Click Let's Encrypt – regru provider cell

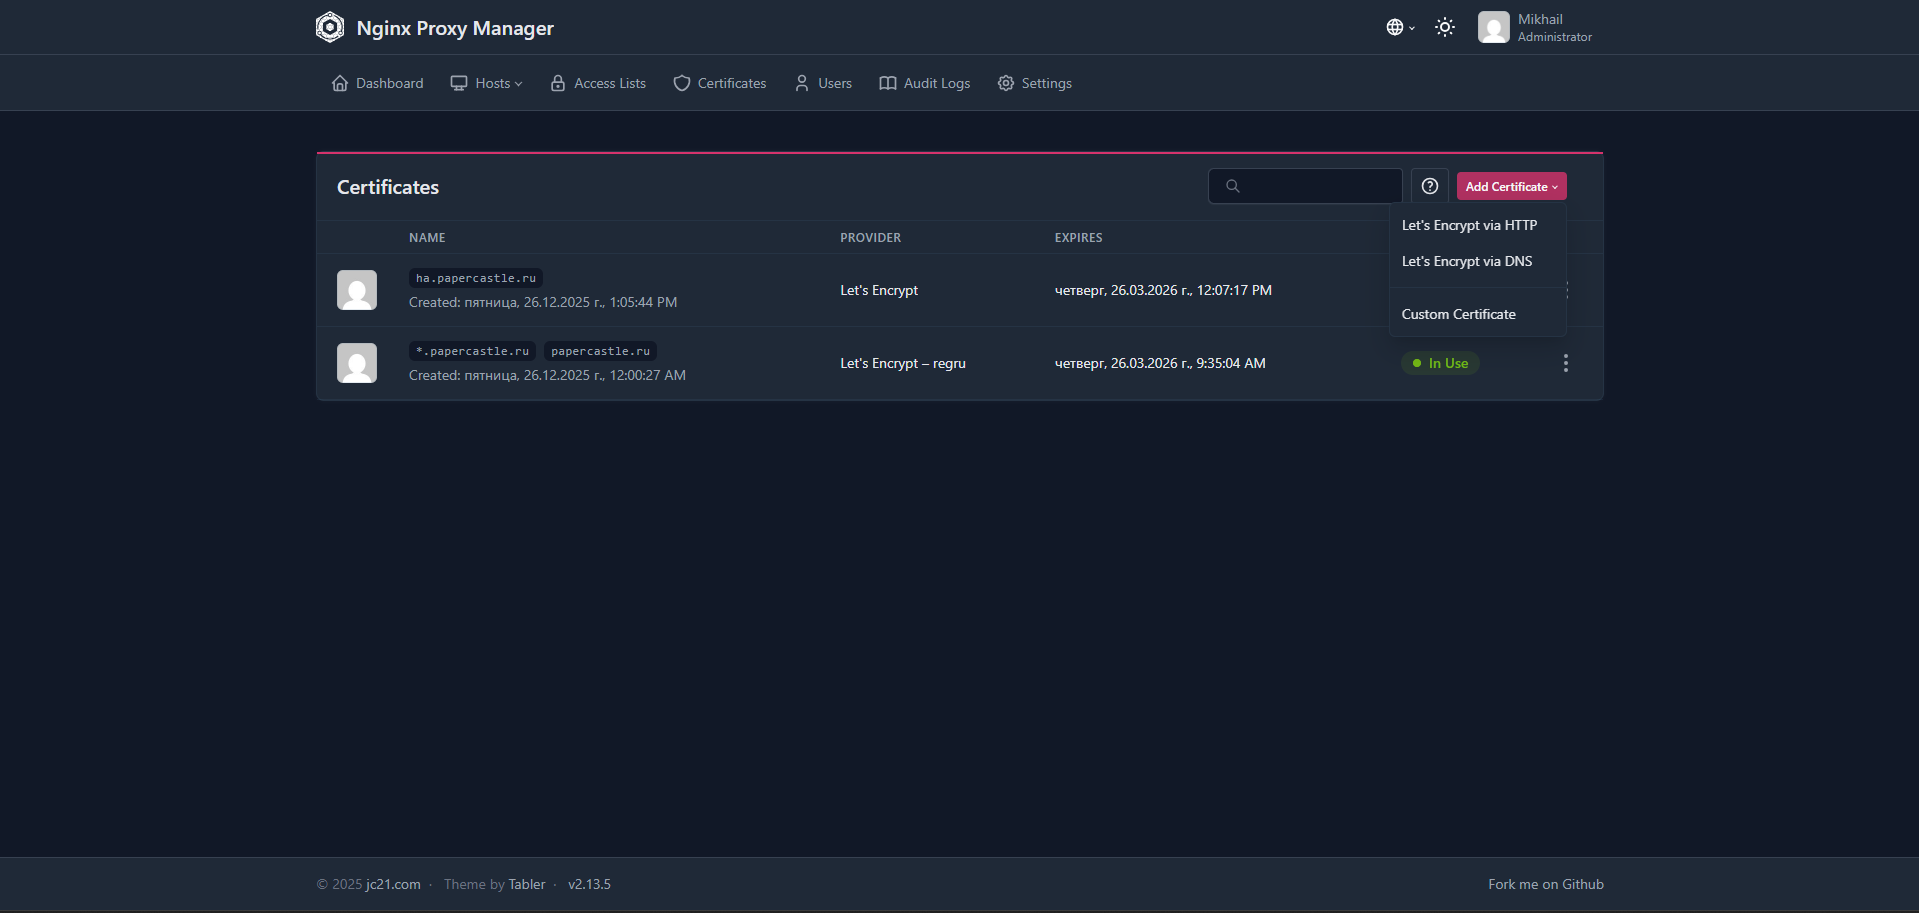[903, 363]
